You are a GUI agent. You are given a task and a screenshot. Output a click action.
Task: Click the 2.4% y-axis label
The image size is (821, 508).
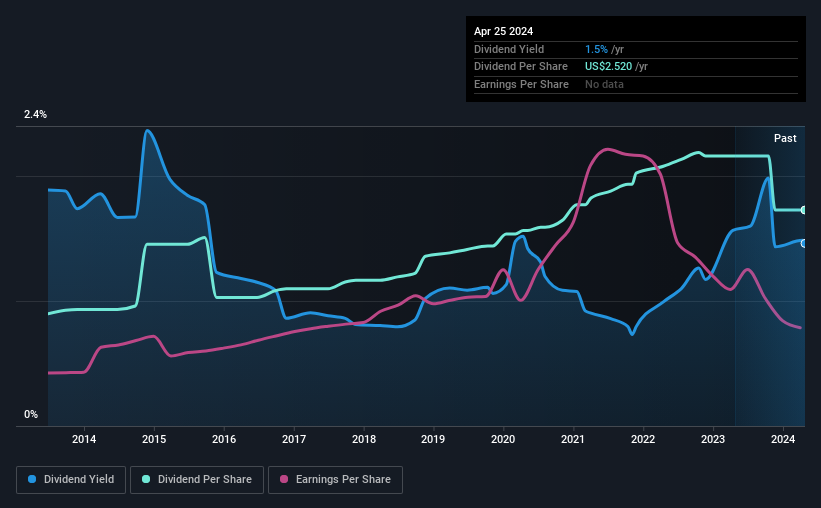tap(35, 114)
